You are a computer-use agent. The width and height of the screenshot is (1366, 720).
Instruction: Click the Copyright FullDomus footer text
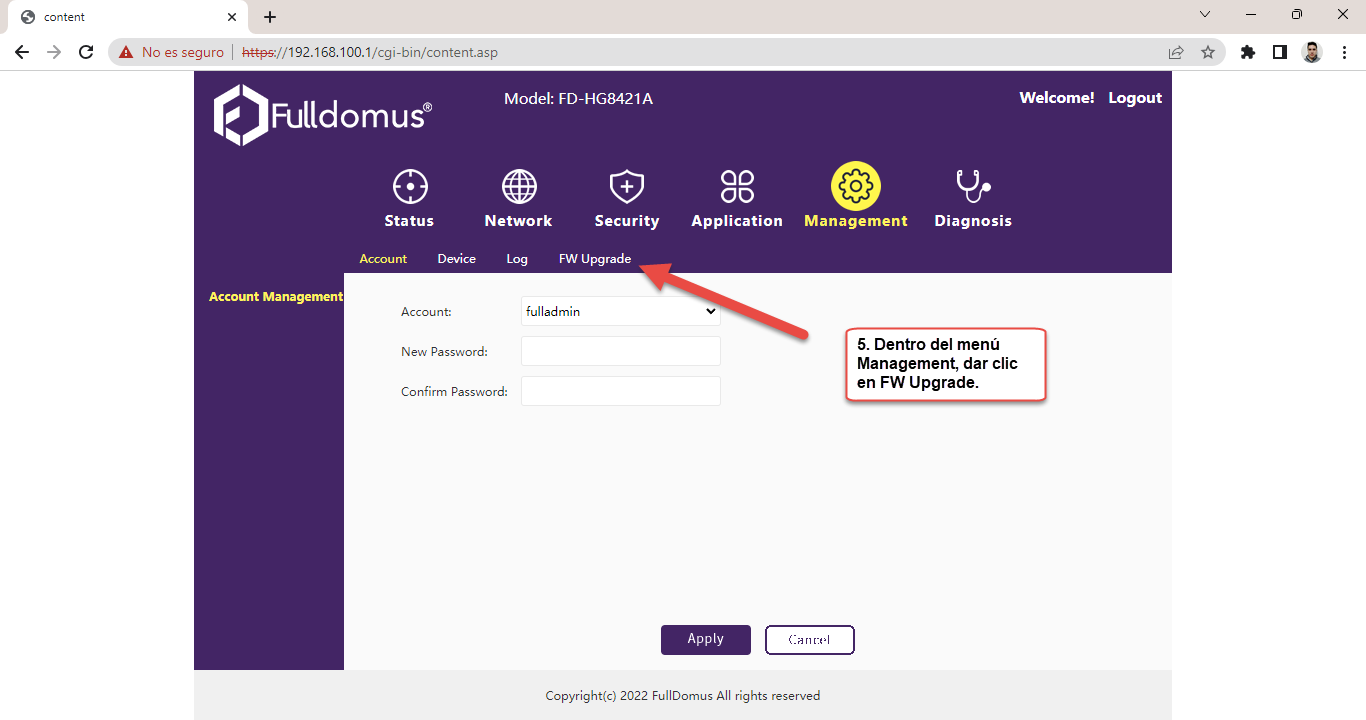[683, 696]
